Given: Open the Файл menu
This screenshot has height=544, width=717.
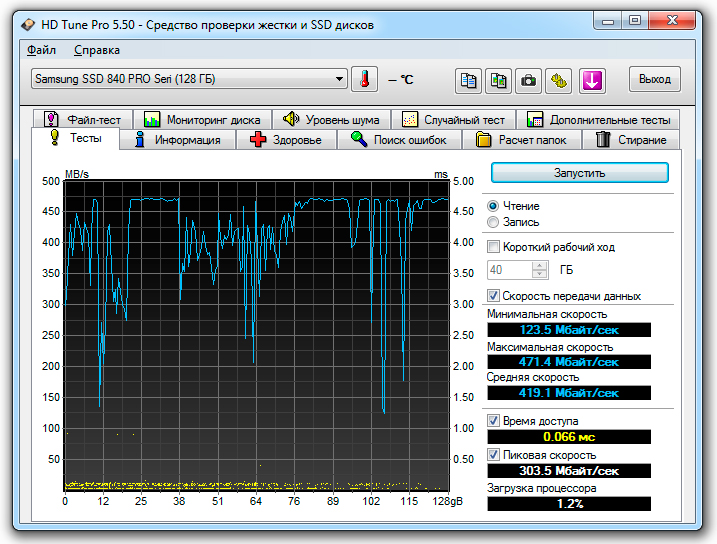Looking at the screenshot, I should click(x=41, y=50).
